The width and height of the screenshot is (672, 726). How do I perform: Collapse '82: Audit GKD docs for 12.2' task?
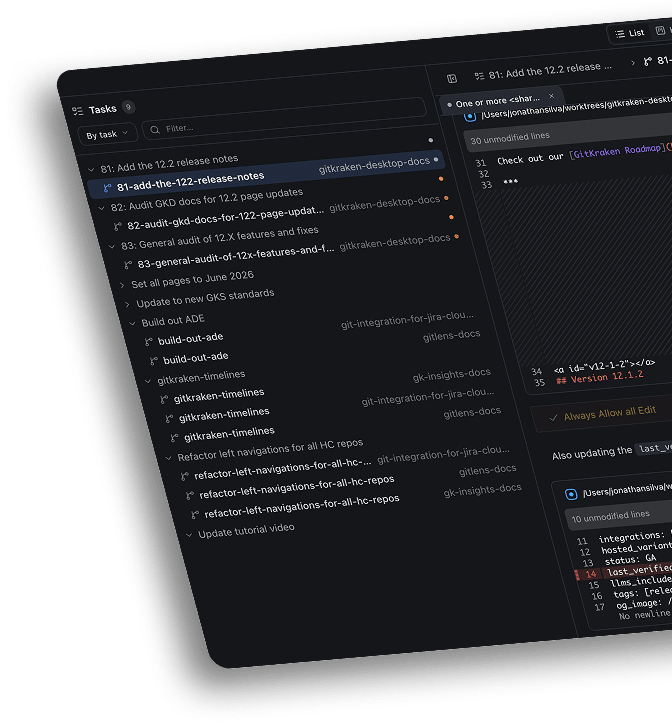coord(102,208)
